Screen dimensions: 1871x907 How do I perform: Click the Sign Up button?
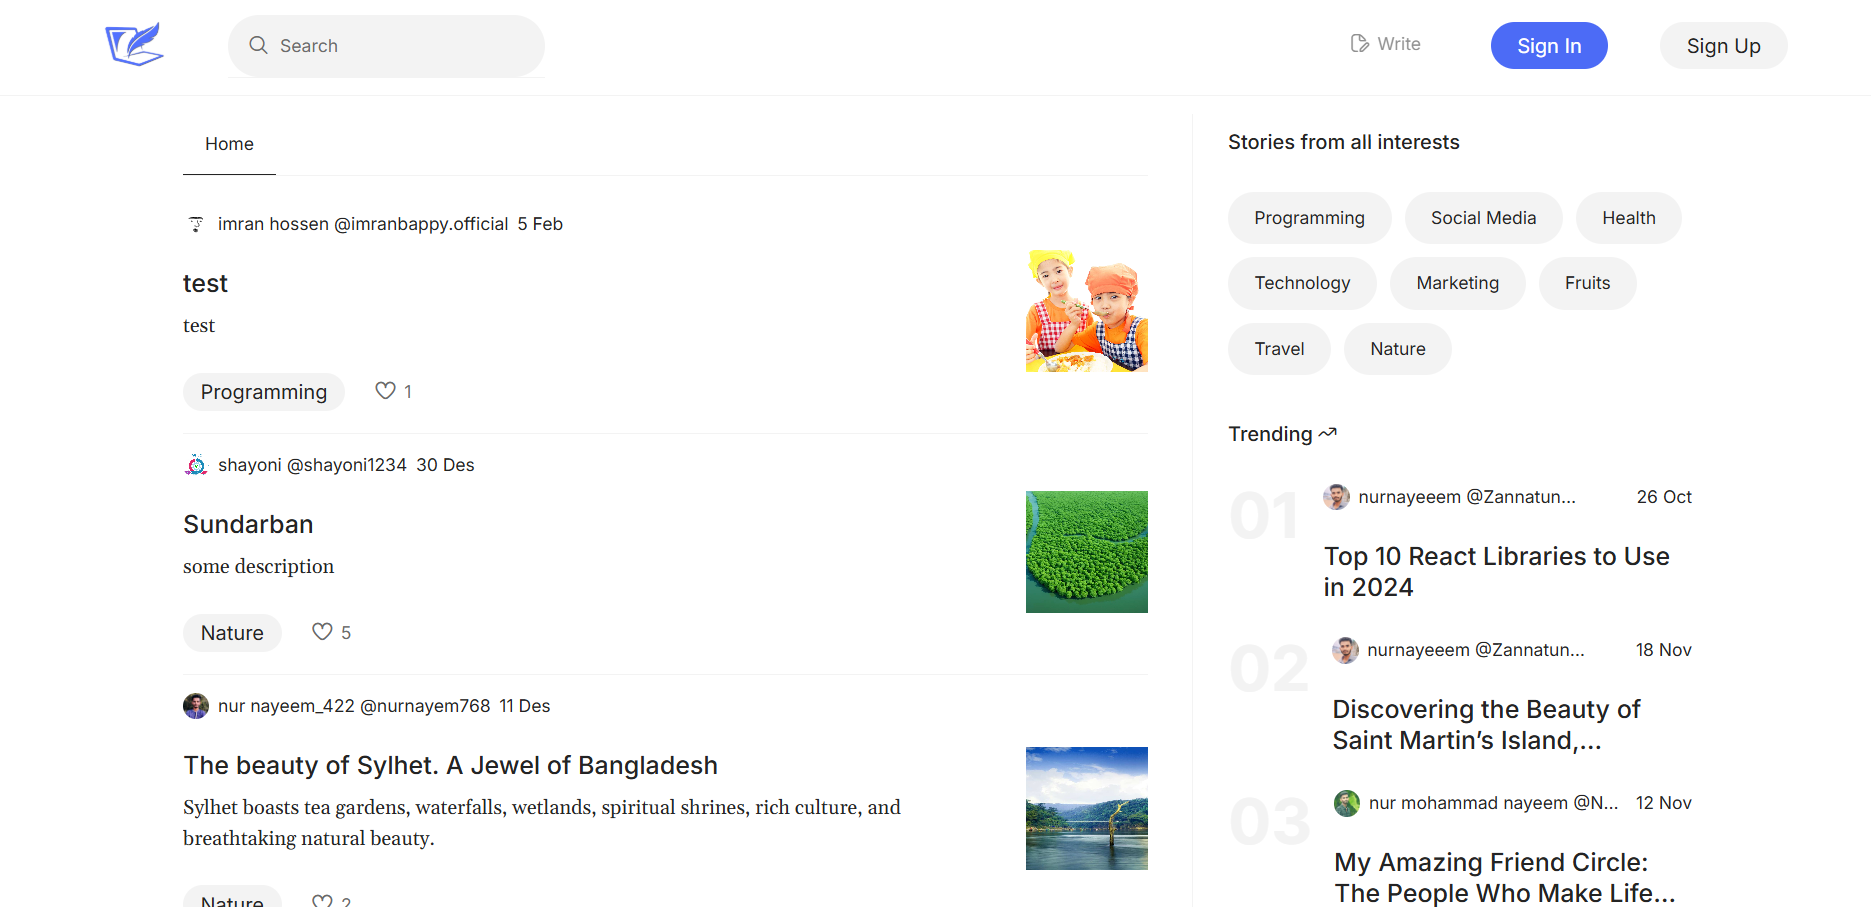coord(1723,46)
